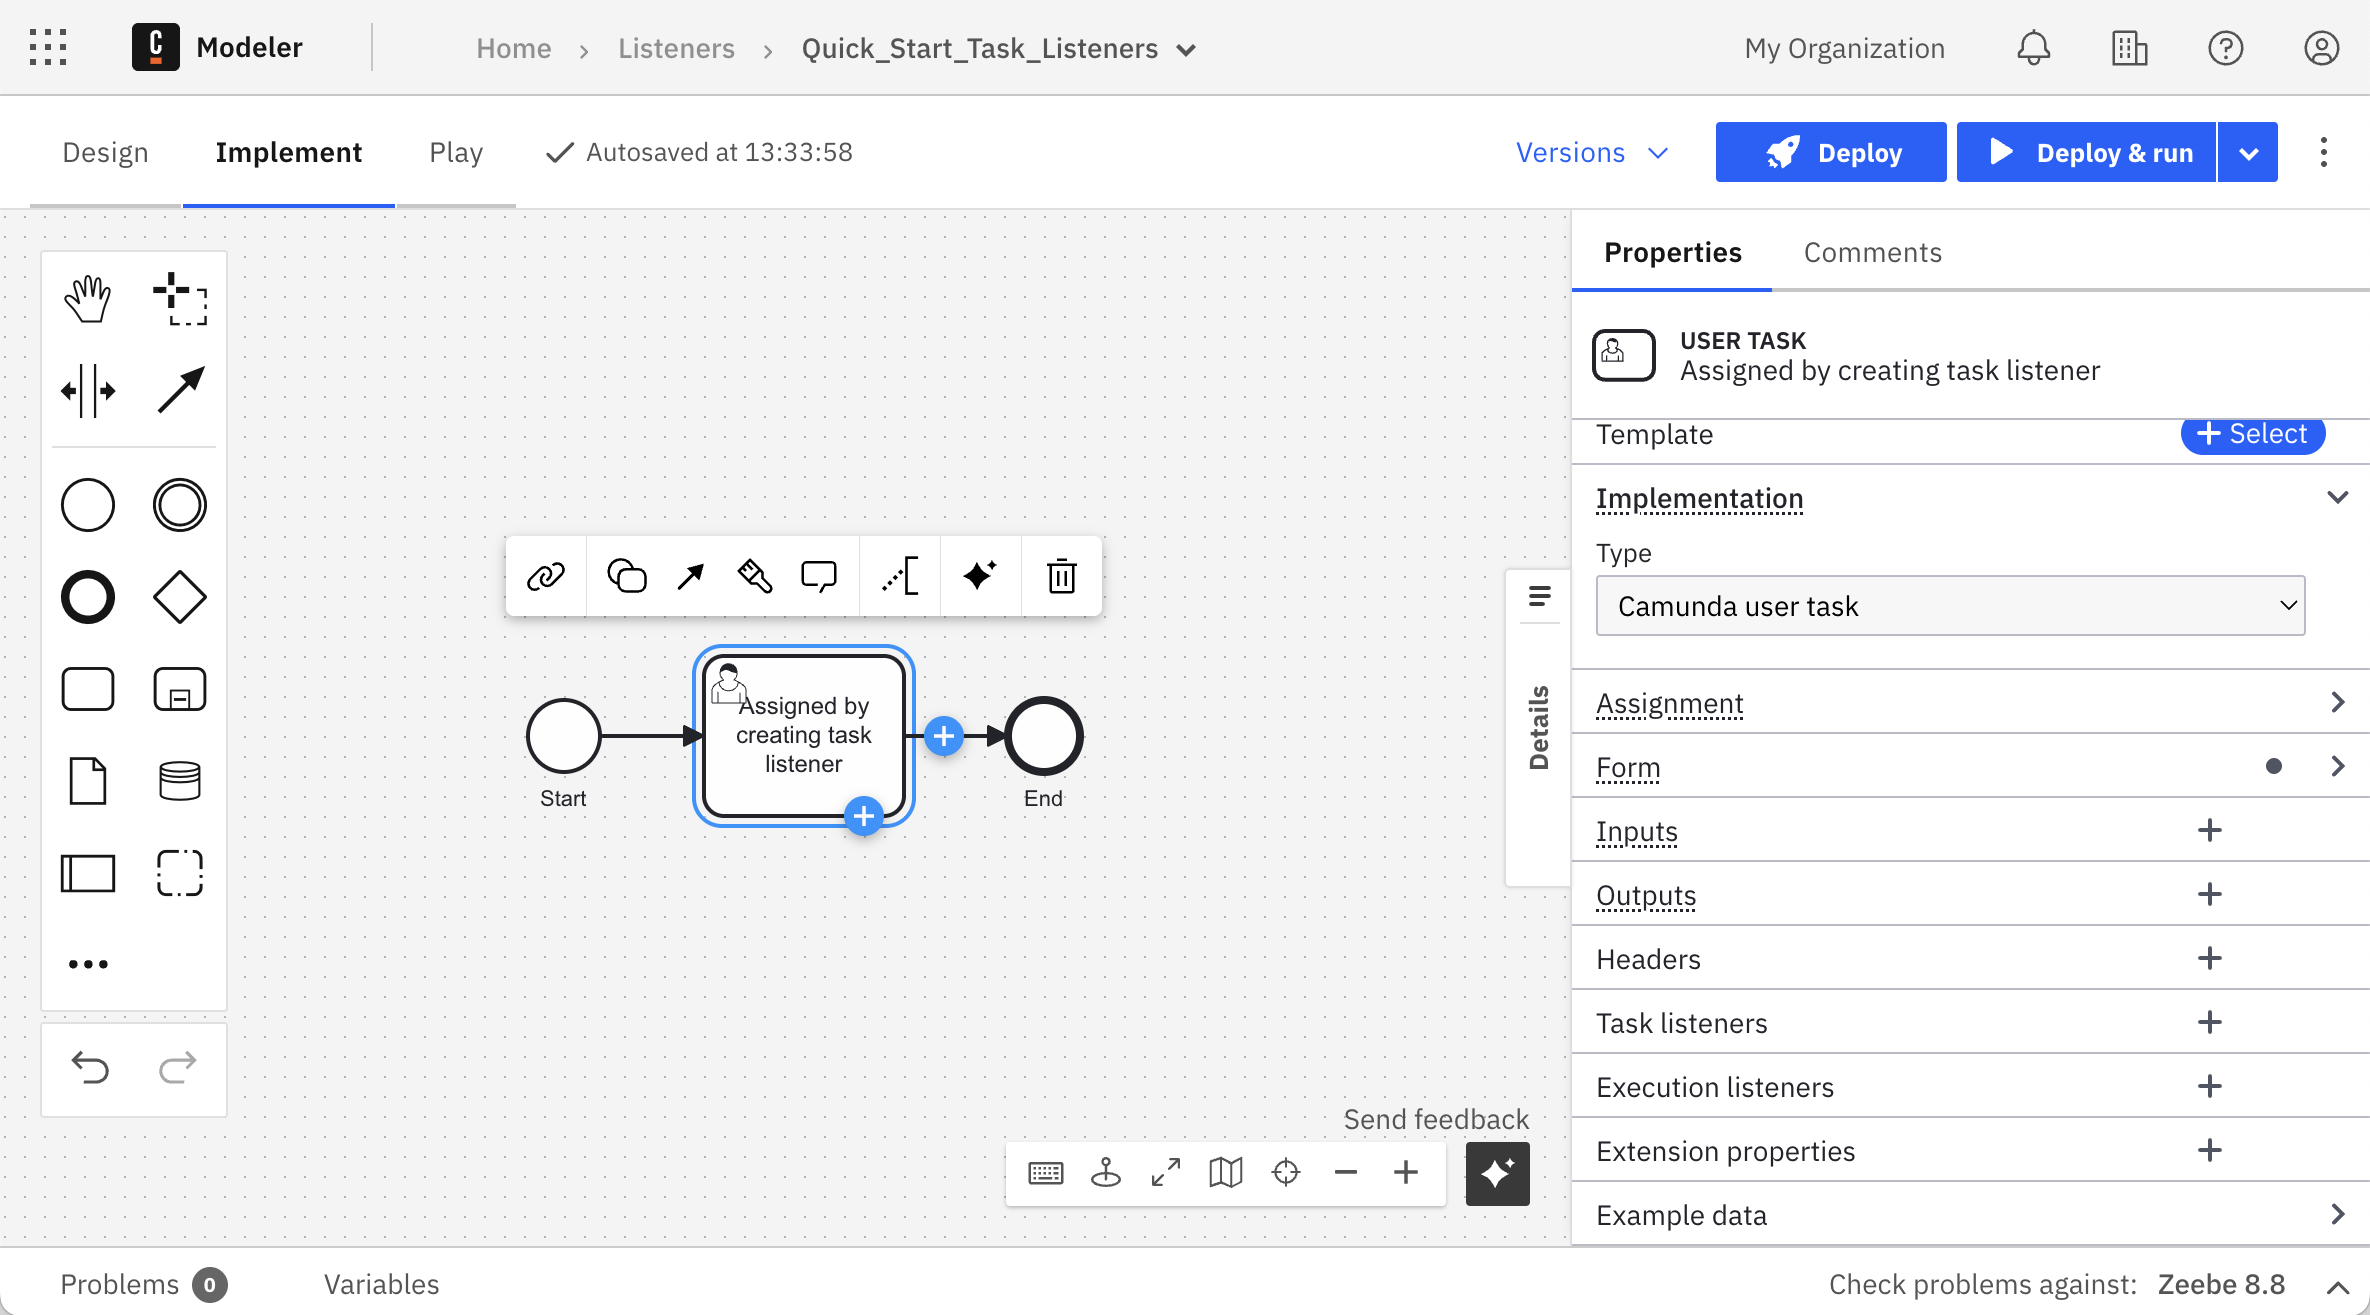Image resolution: width=2370 pixels, height=1315 pixels.
Task: Open the Versions dropdown
Action: click(x=1591, y=152)
